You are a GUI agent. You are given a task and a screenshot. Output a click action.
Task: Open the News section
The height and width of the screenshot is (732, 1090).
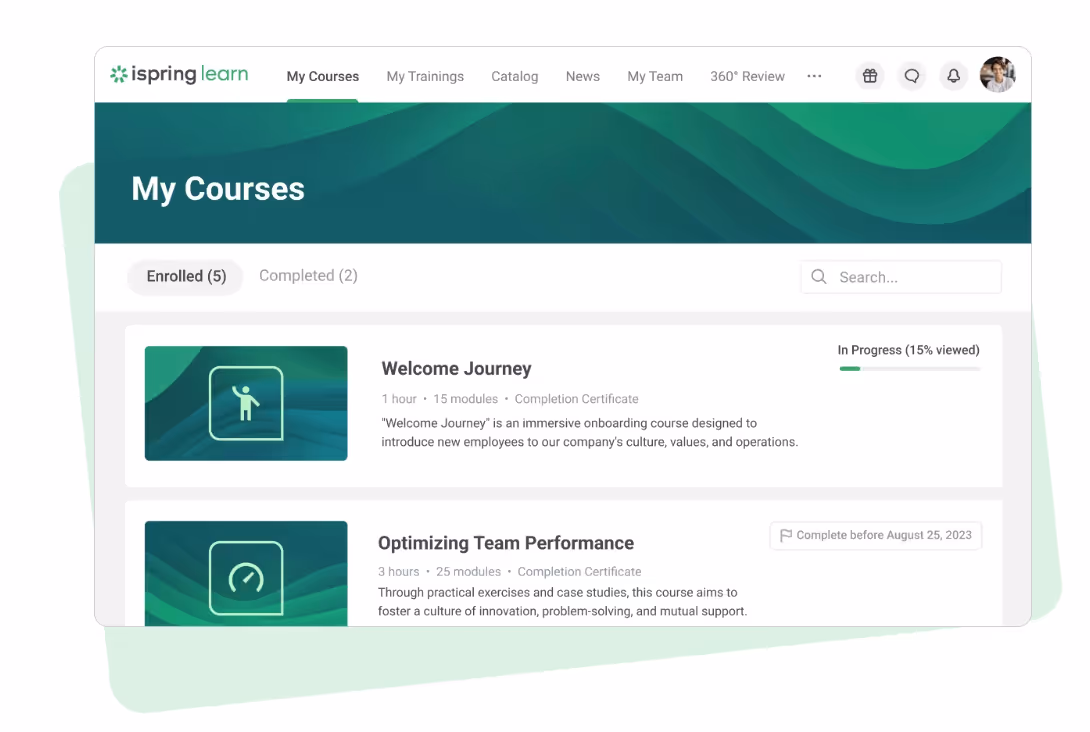[x=583, y=76]
